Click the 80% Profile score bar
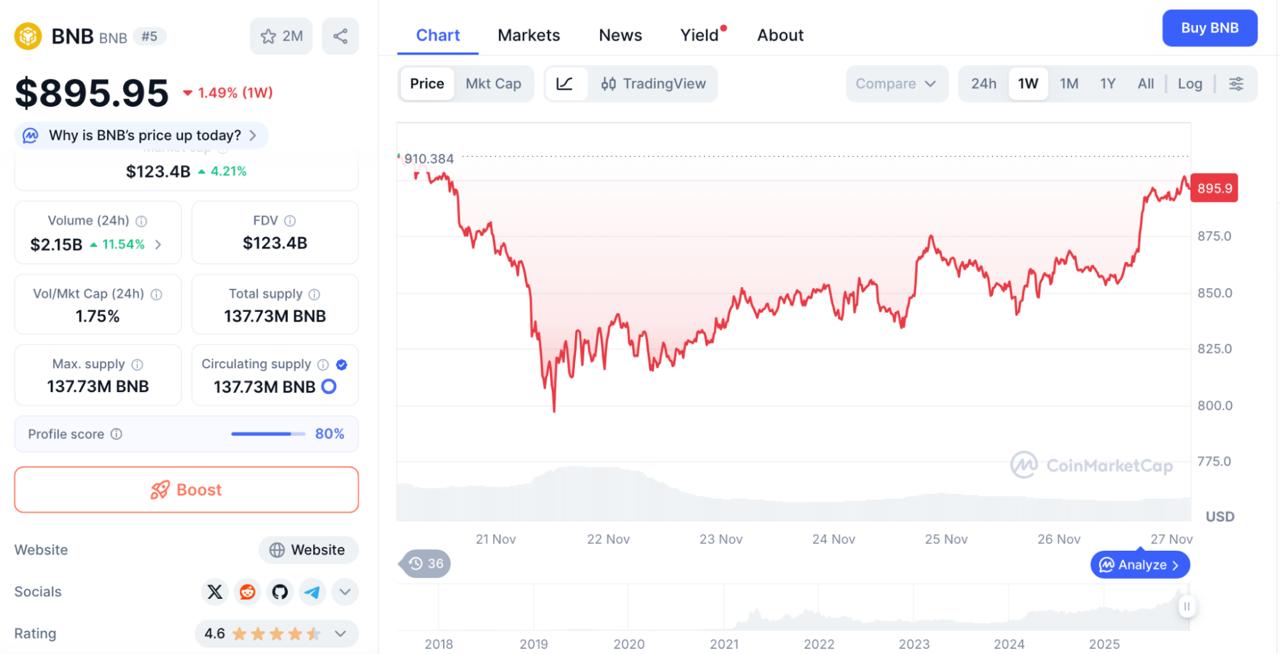1280x654 pixels. (x=267, y=433)
